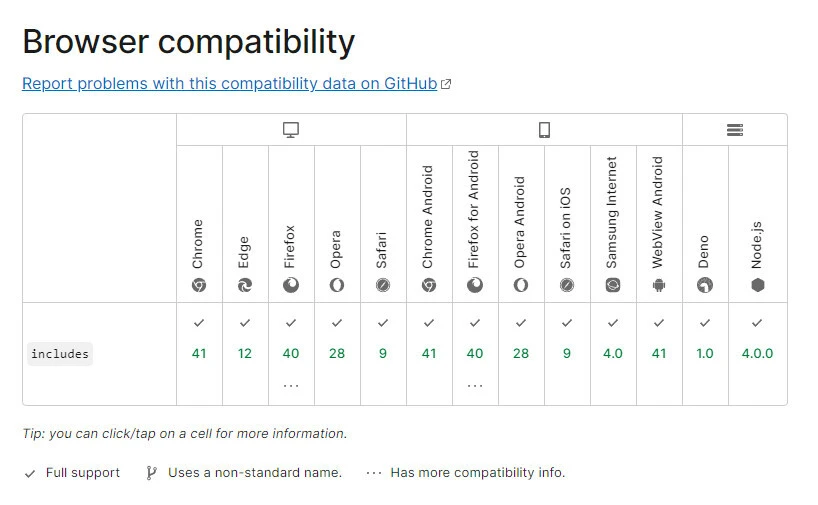Expand the Chrome 41 support cell
Image resolution: width=818 pixels, height=505 pixels.
click(199, 353)
